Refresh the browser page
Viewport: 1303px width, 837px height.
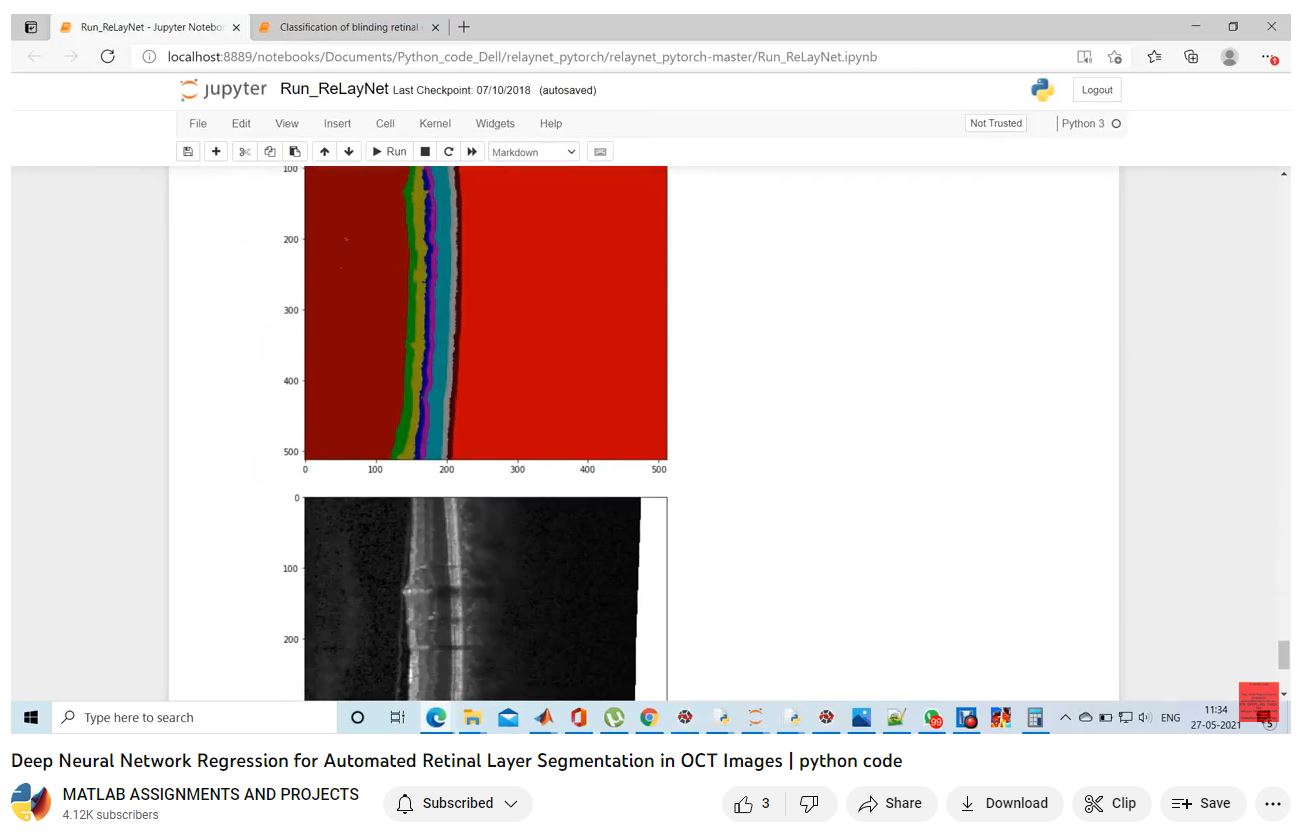click(x=108, y=57)
